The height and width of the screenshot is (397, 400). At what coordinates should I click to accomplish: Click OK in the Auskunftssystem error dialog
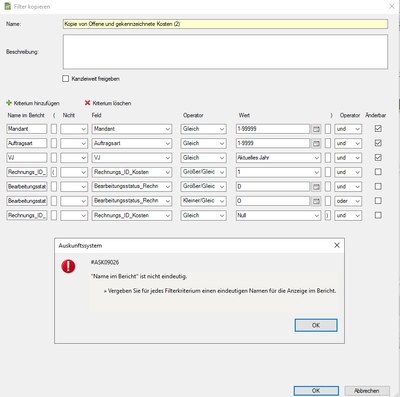click(316, 325)
